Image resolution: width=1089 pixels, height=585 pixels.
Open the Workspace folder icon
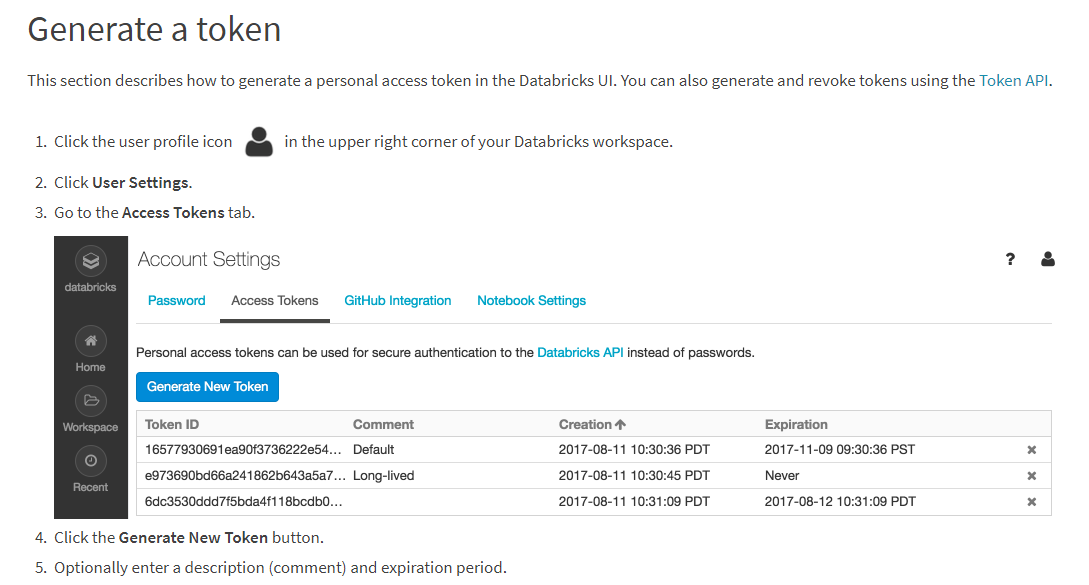(91, 401)
